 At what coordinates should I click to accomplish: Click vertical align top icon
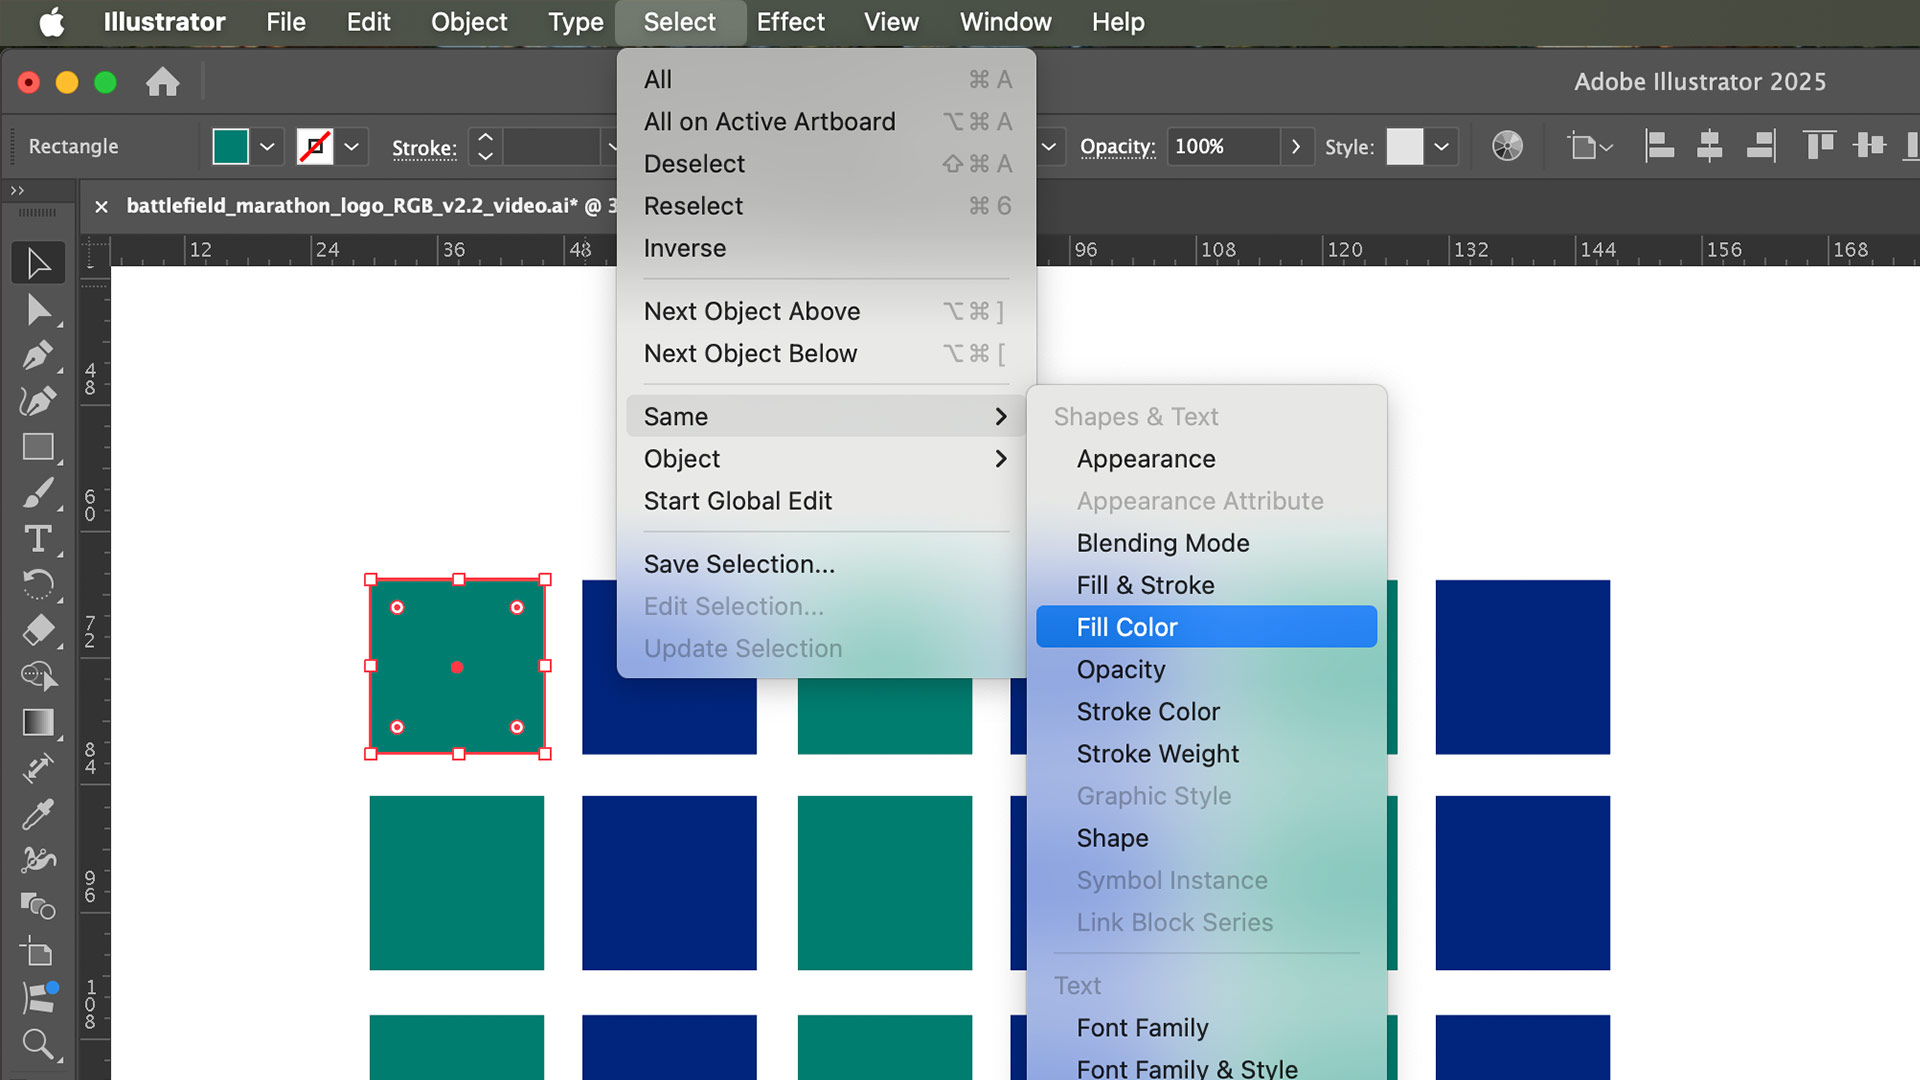point(1819,146)
